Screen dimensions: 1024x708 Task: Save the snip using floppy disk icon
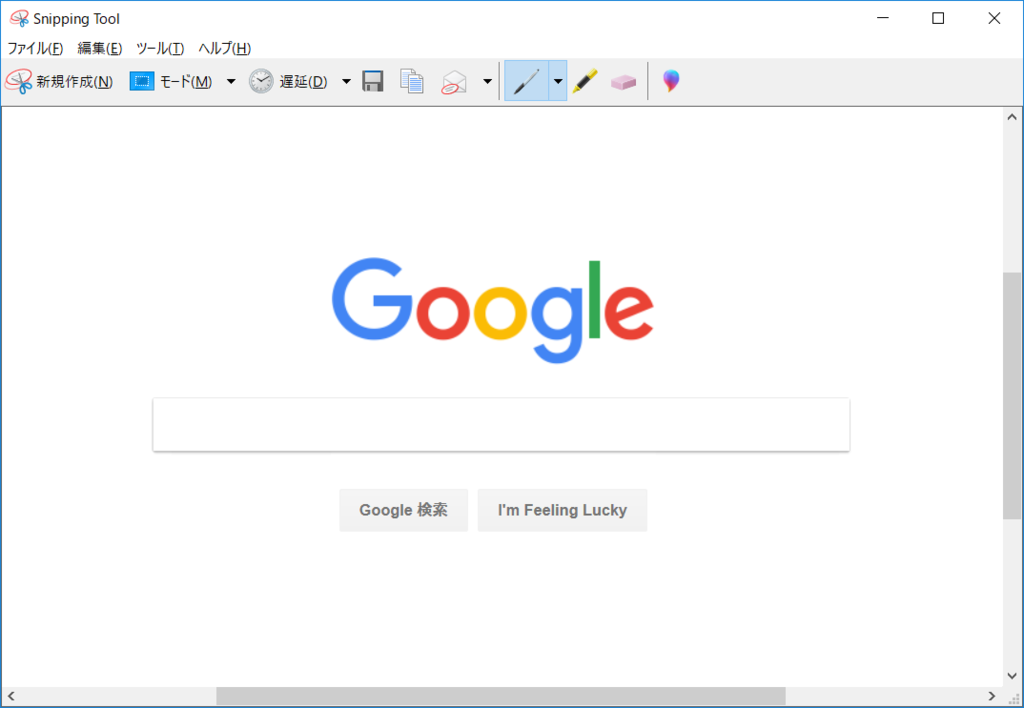pos(373,82)
